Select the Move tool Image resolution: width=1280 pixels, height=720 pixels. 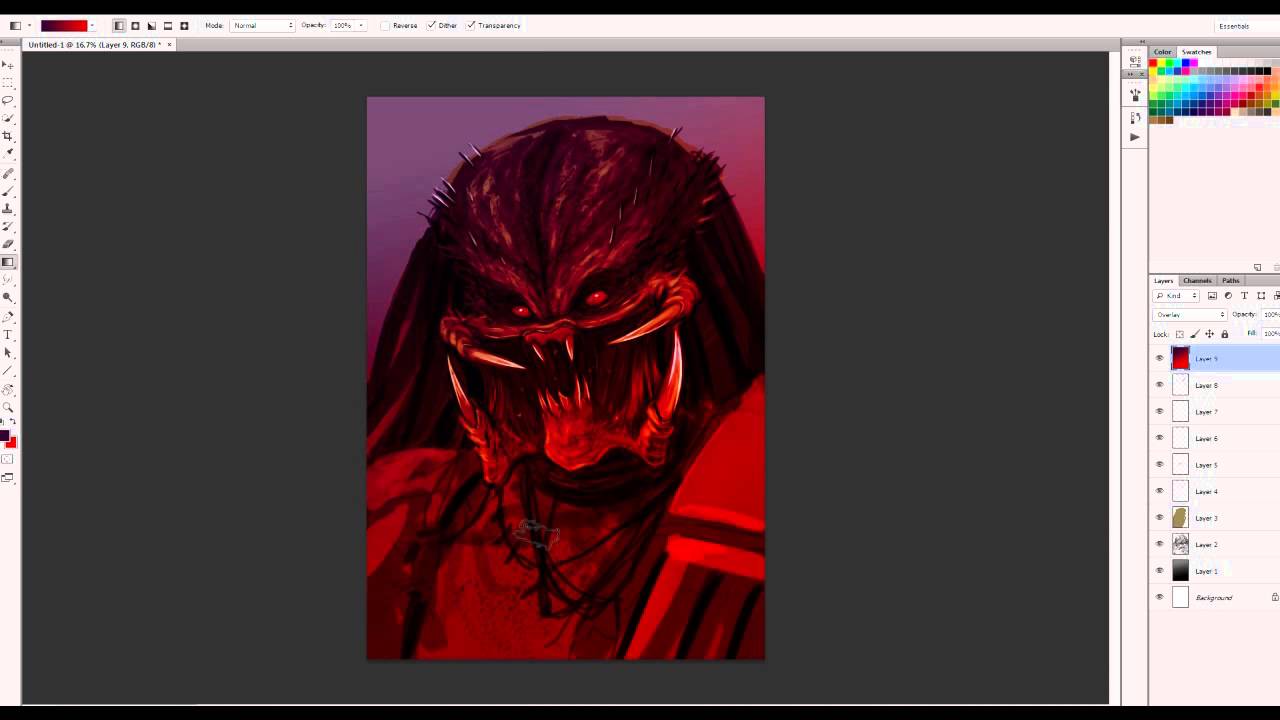coord(7,65)
